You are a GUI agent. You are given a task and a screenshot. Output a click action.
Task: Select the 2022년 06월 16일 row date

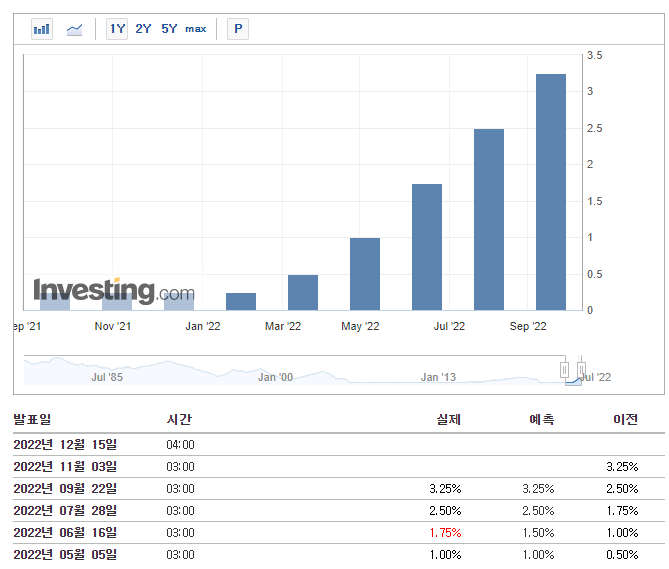click(65, 533)
